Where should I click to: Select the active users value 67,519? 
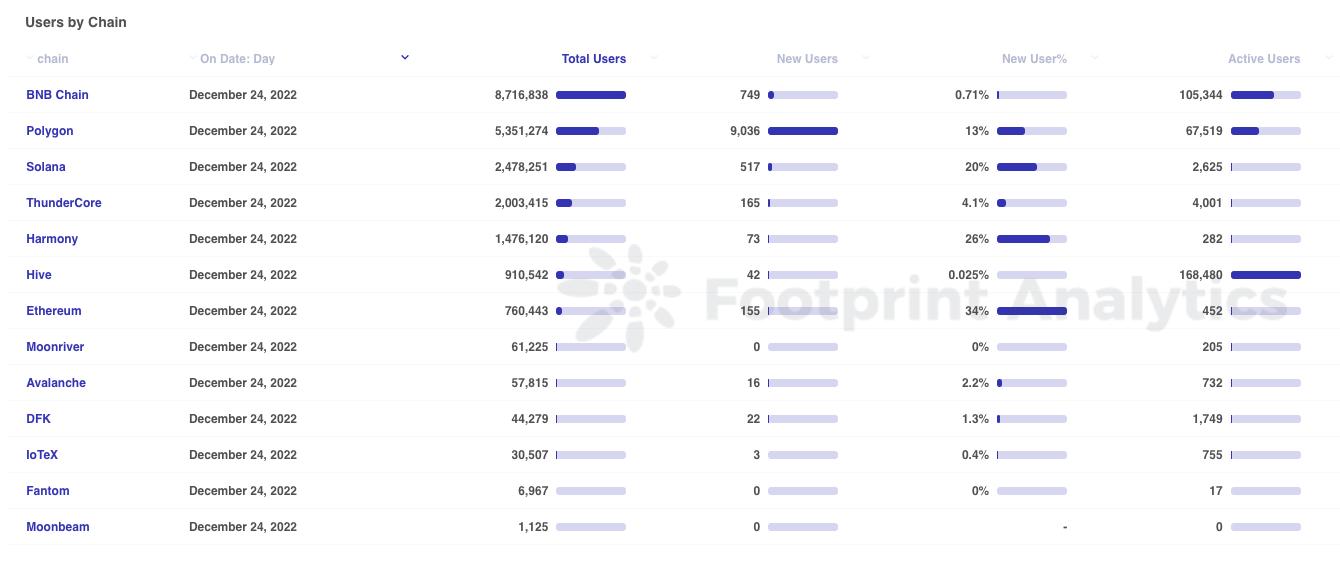point(1204,131)
